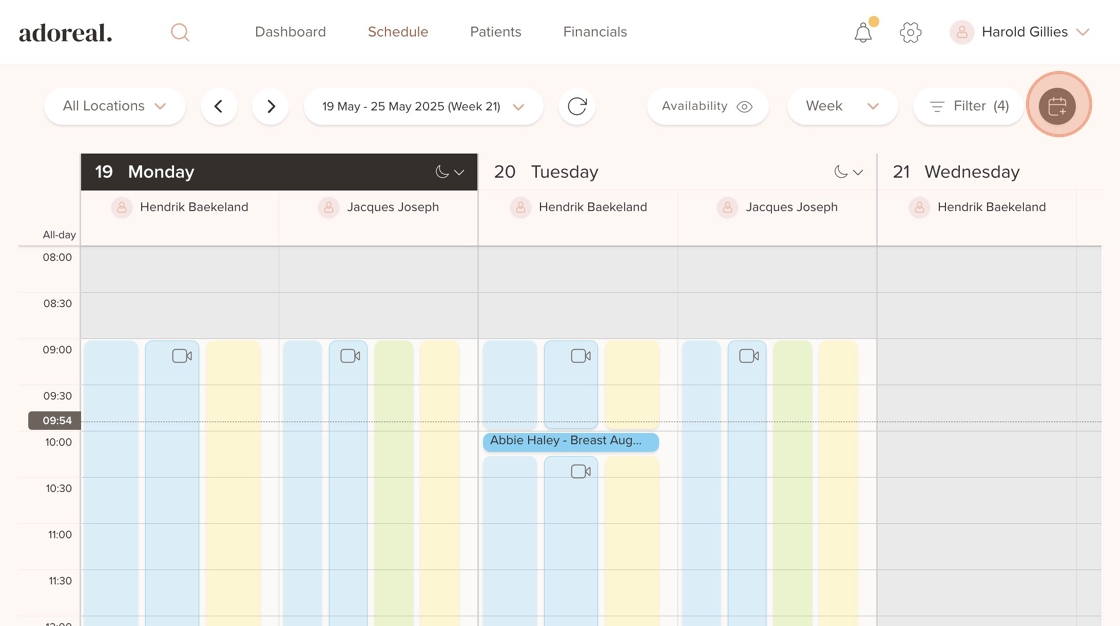Open the Harold Gillies user menu

tap(1020, 32)
